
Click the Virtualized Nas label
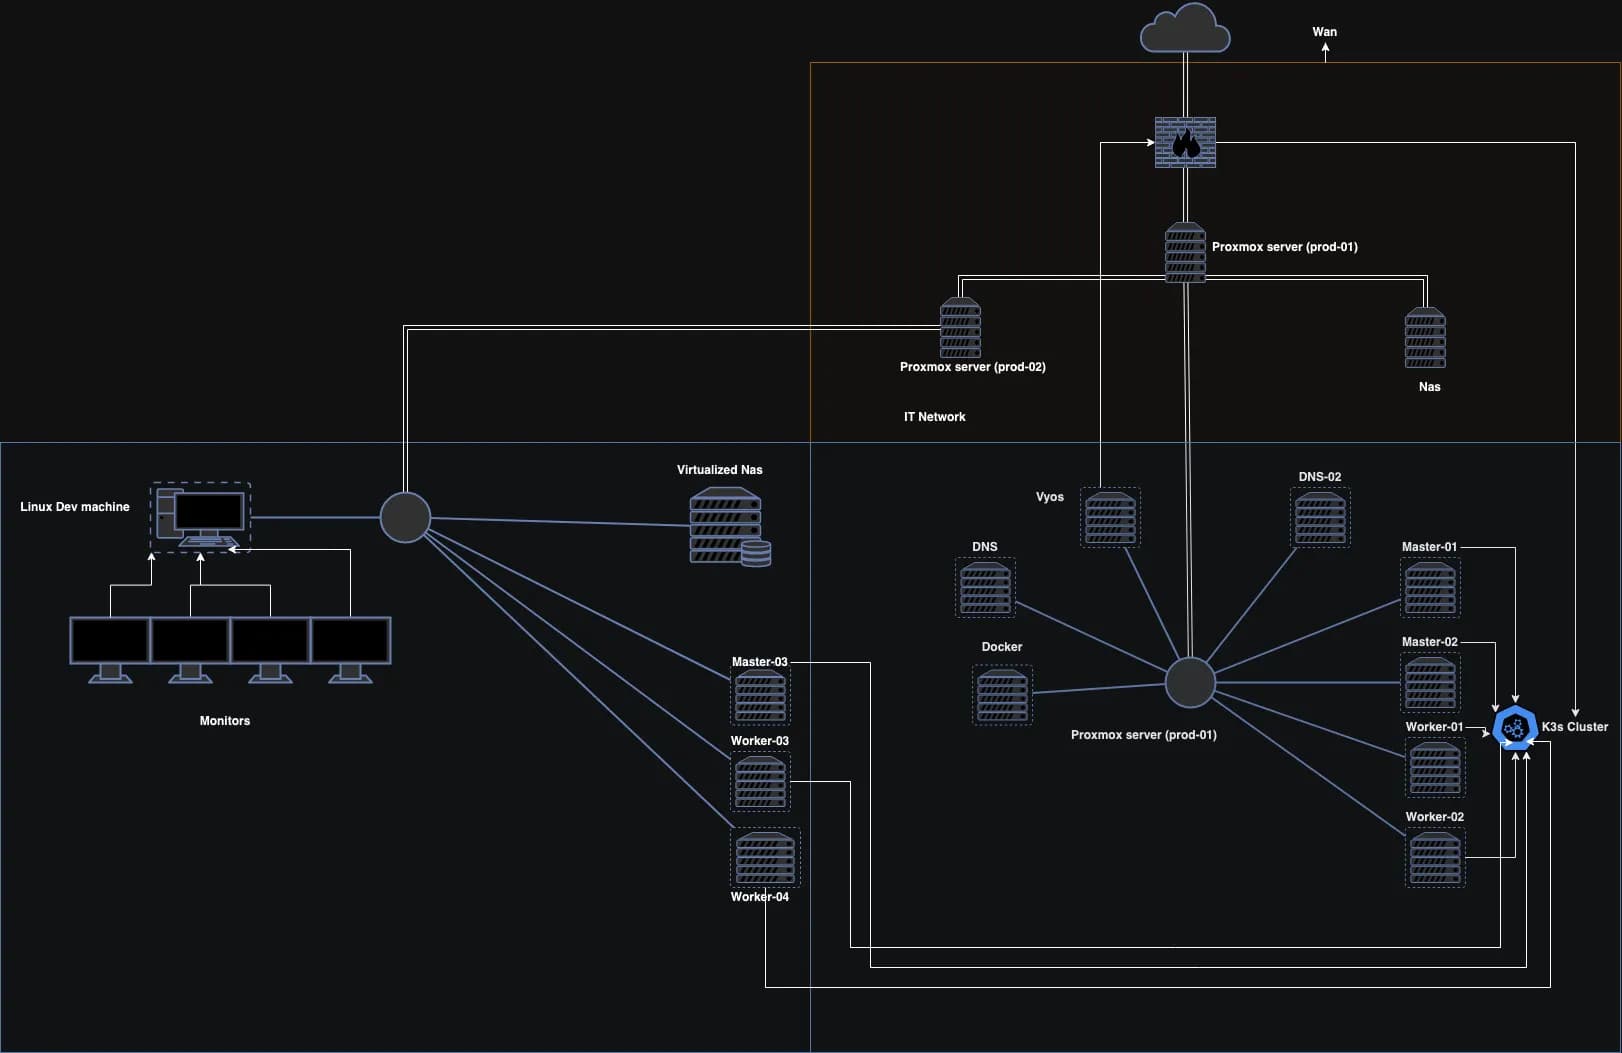coord(719,470)
